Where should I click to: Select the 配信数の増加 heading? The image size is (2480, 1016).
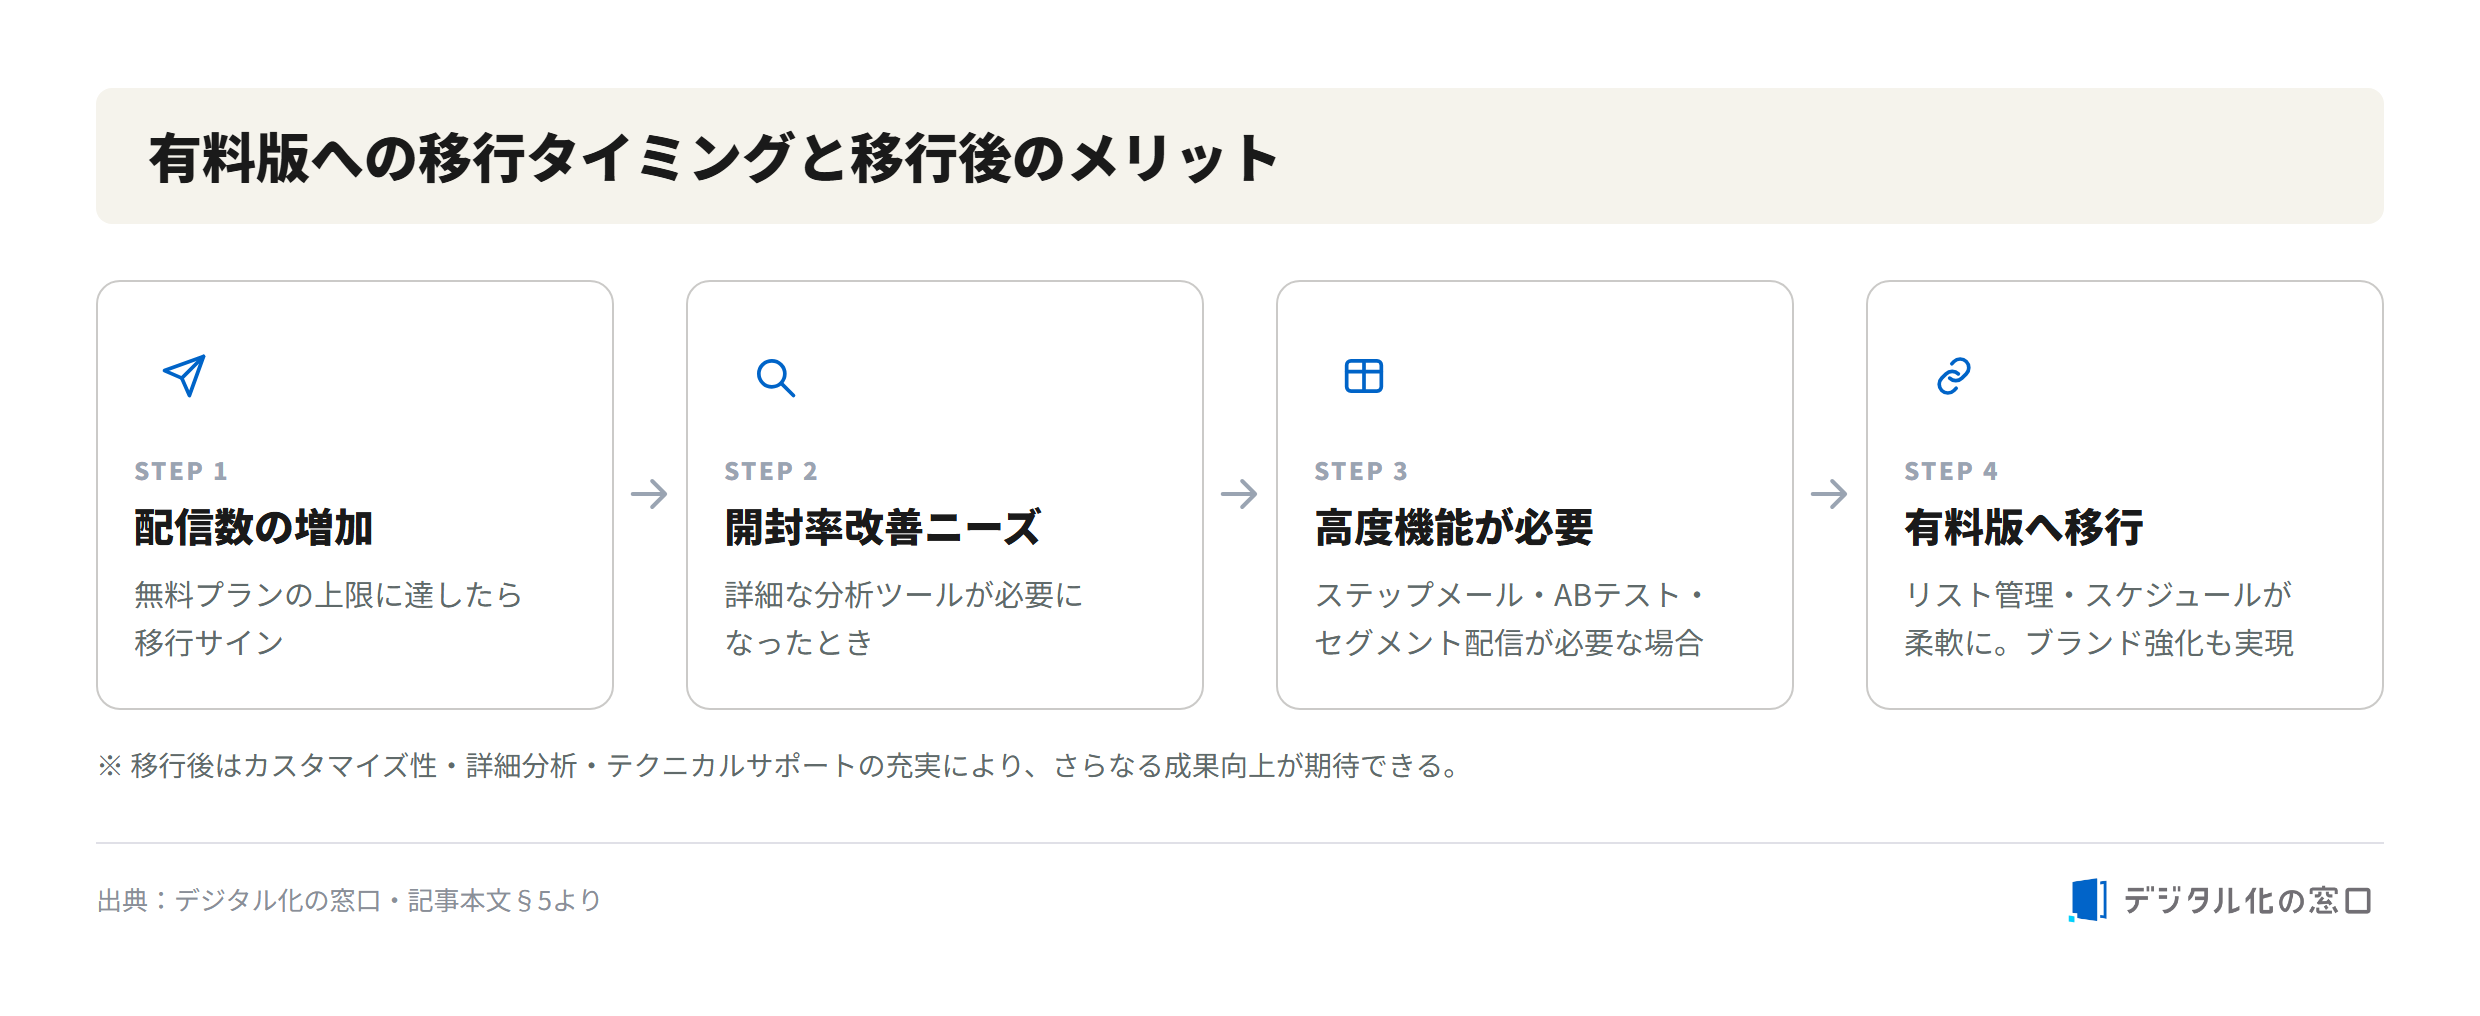coord(254,527)
